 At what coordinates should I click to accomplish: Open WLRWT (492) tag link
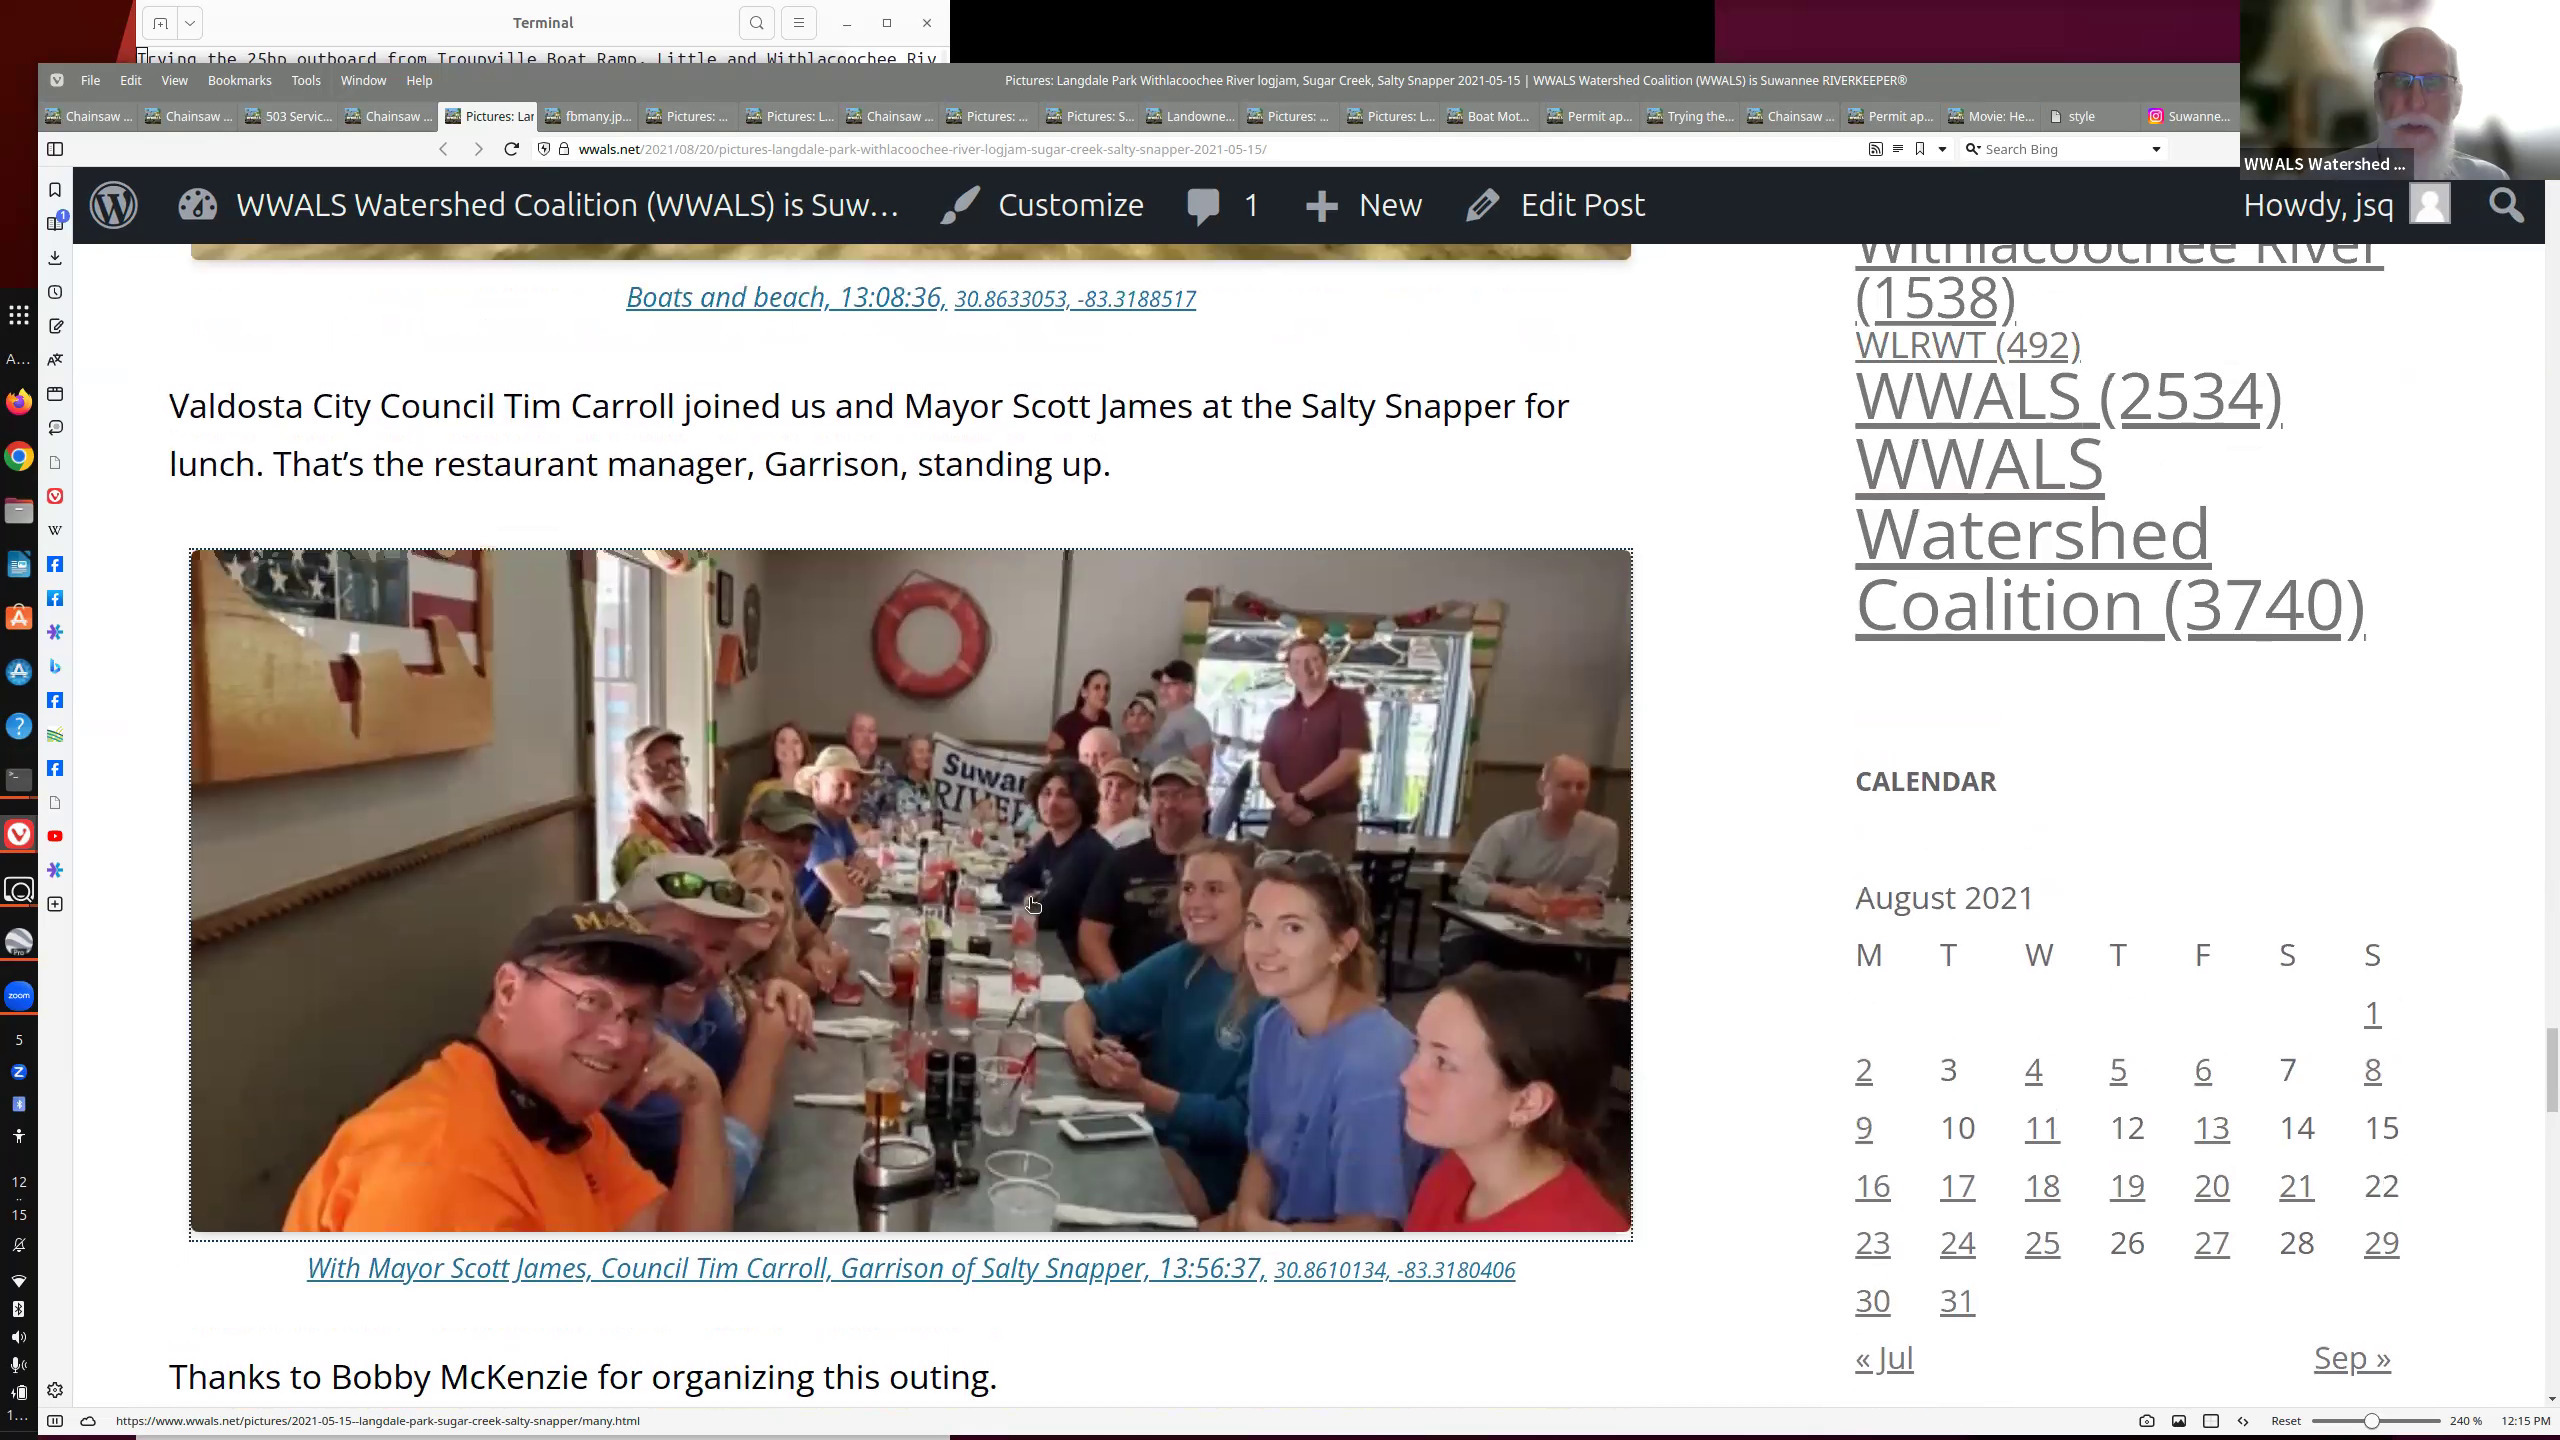(x=1967, y=345)
